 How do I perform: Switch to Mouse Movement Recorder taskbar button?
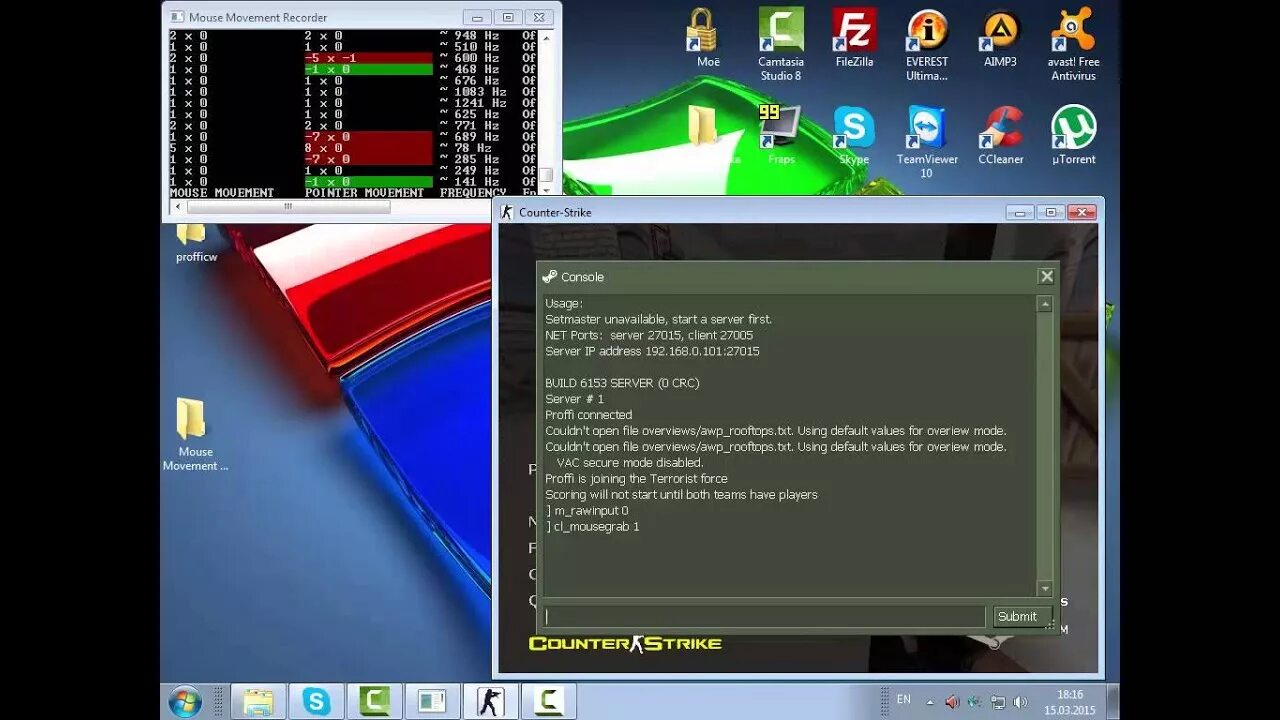(432, 701)
